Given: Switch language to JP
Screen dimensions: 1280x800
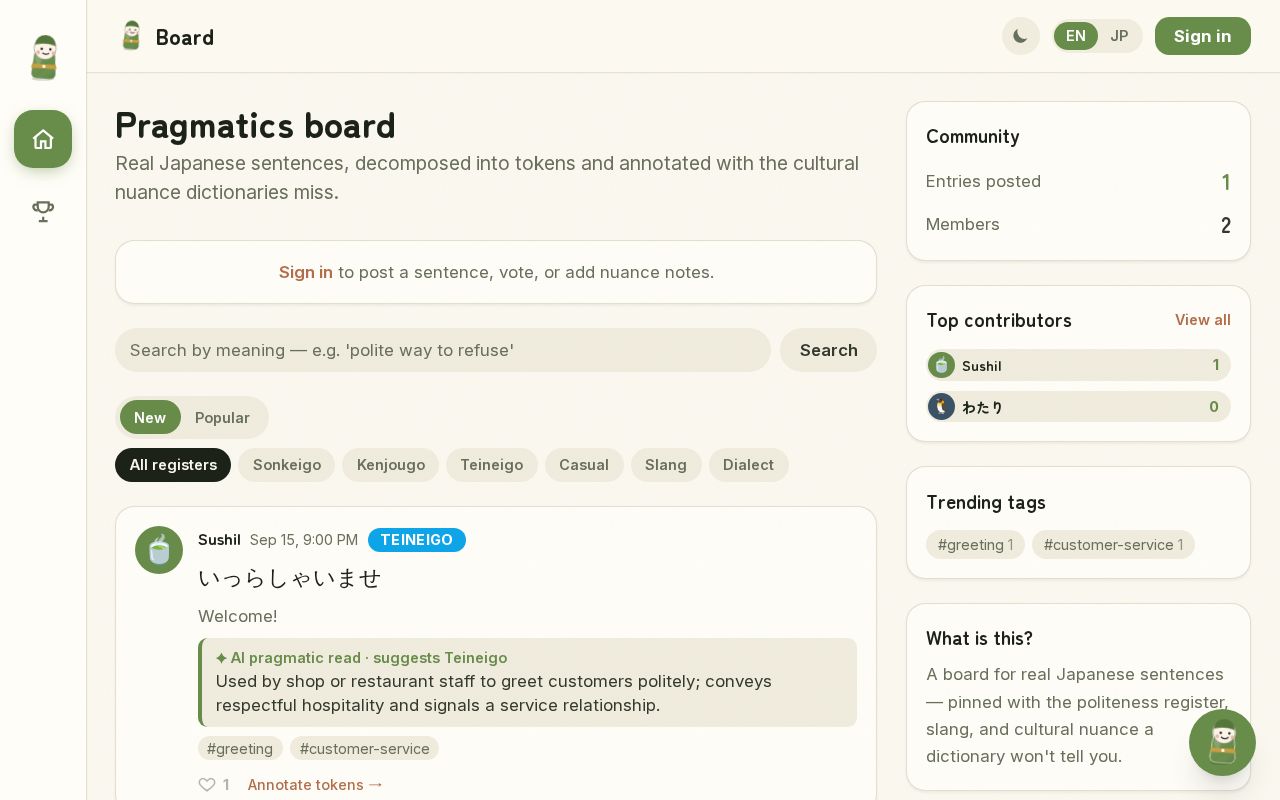Looking at the screenshot, I should tap(1119, 36).
